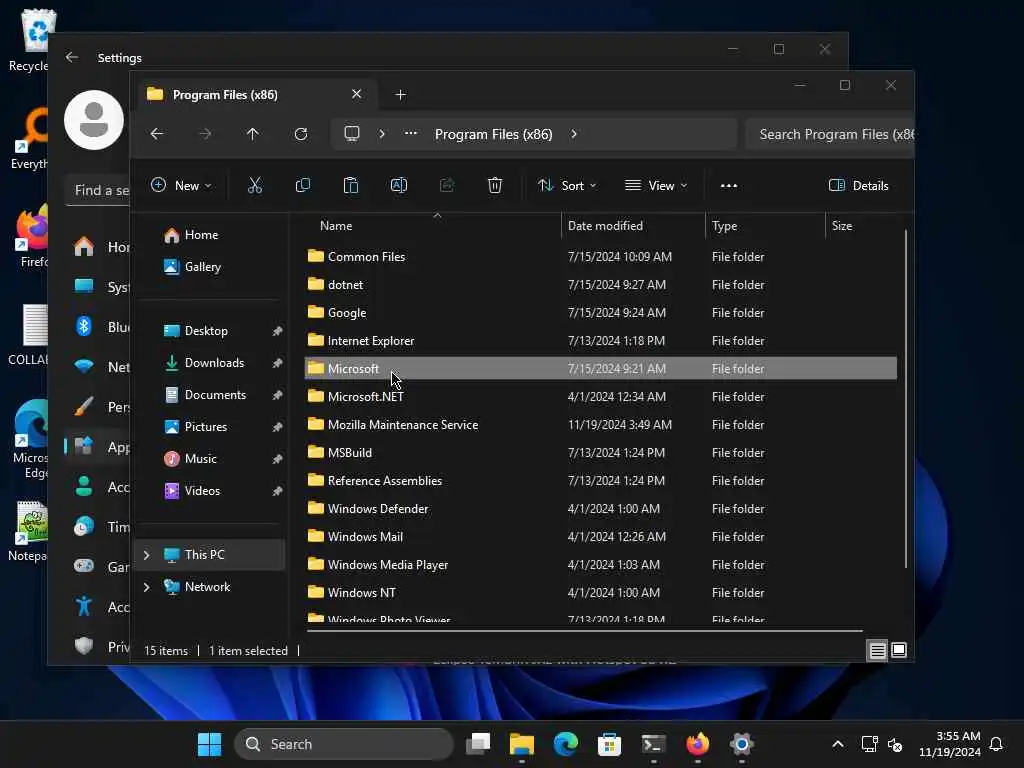Select the Mozilla Maintenance Service folder
This screenshot has height=768, width=1024.
(600, 424)
